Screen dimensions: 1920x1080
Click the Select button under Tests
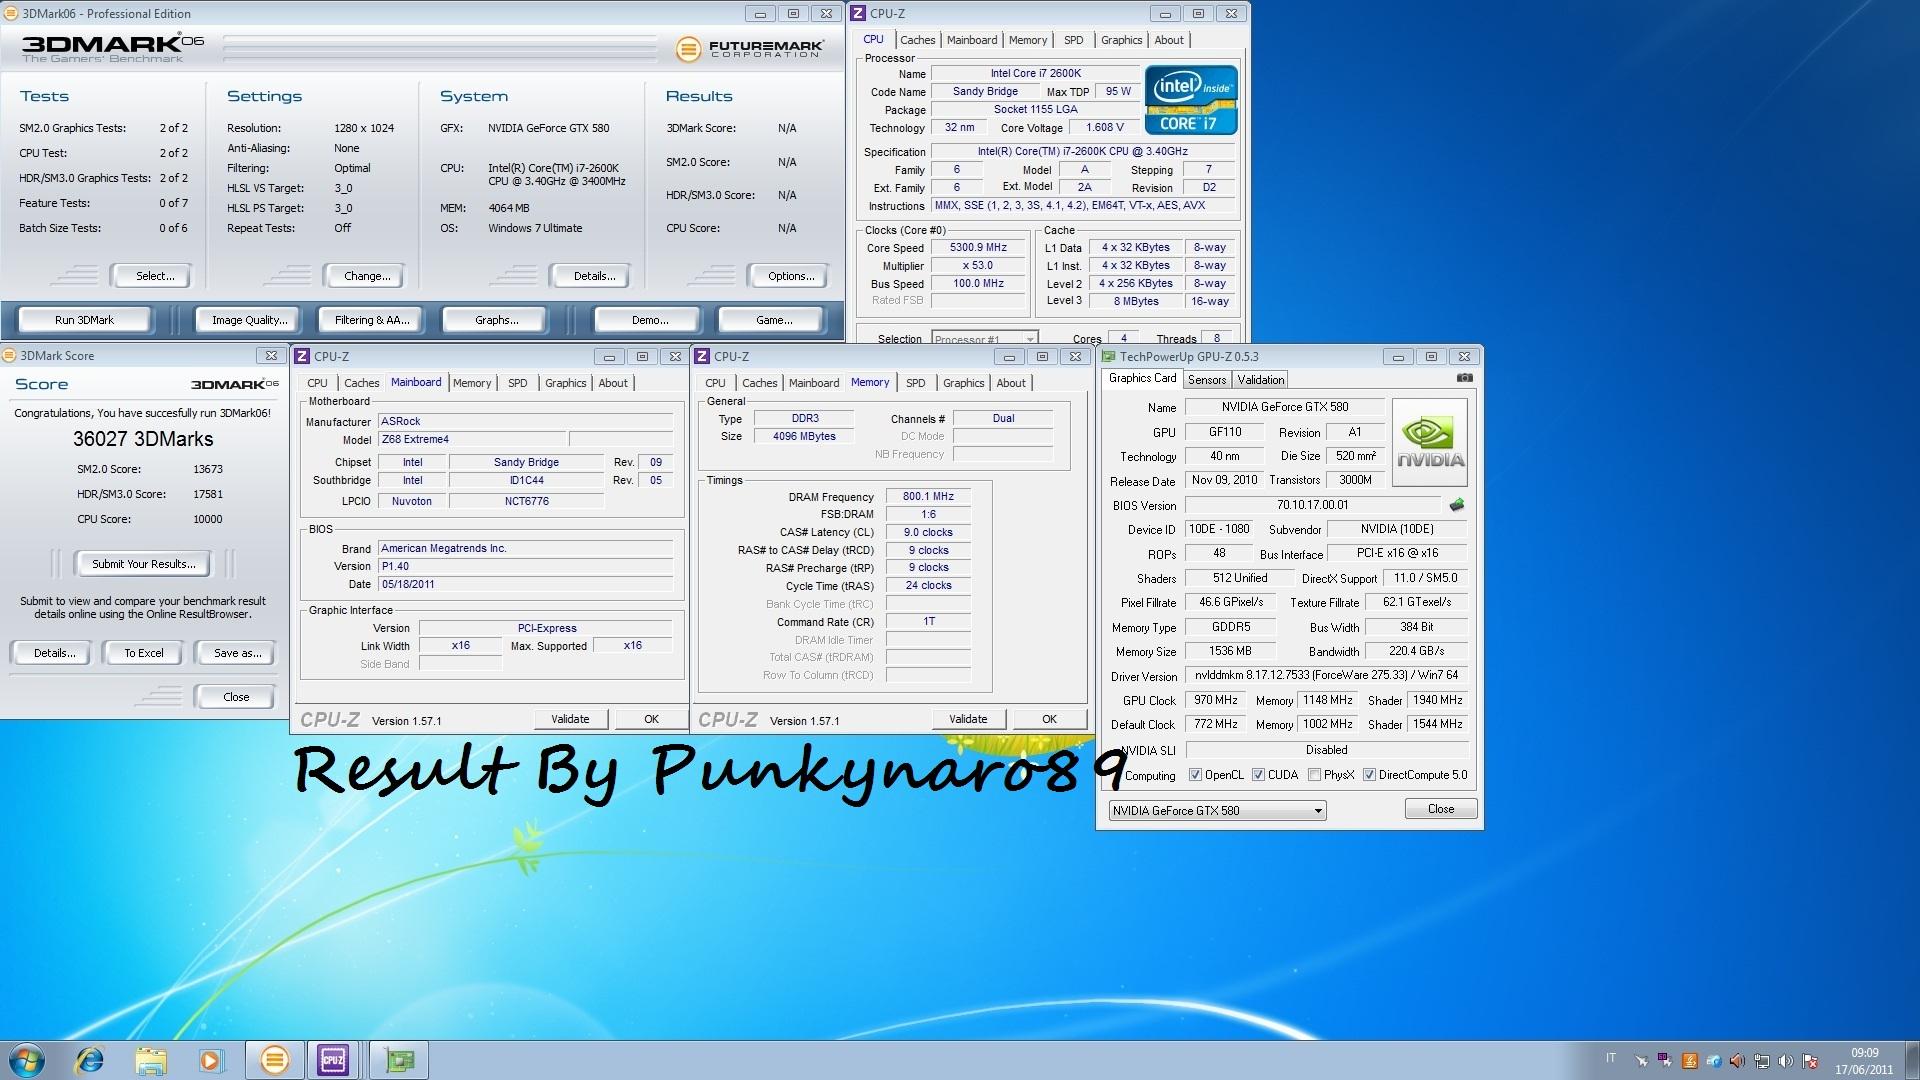tap(155, 276)
